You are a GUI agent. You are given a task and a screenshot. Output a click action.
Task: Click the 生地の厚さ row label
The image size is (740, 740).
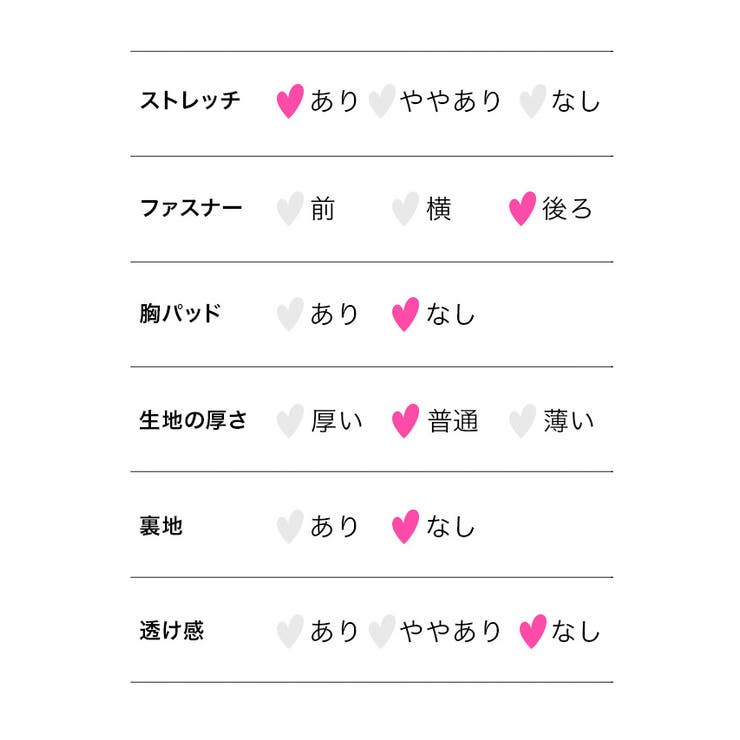(x=193, y=420)
